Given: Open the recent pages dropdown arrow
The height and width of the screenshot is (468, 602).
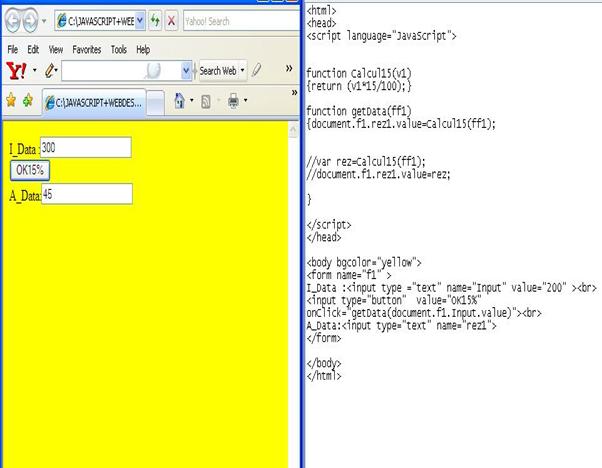Looking at the screenshot, I should [x=44, y=21].
